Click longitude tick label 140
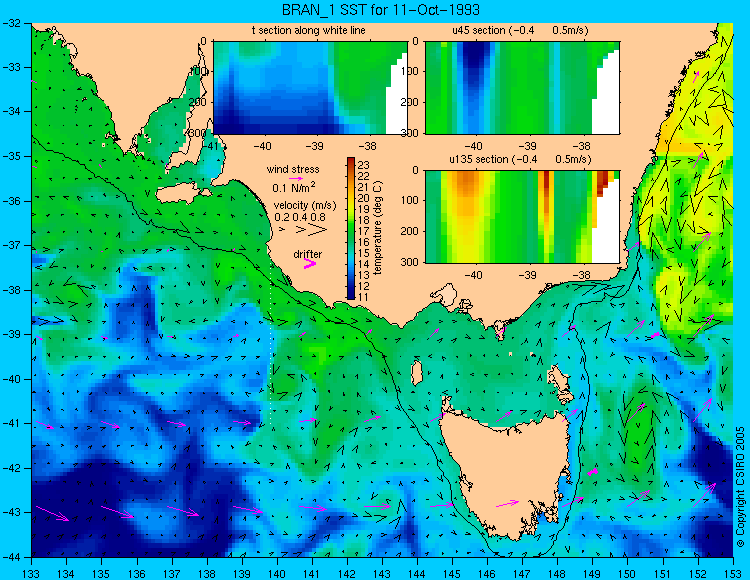Screen dimensions: 750x580 277,573
